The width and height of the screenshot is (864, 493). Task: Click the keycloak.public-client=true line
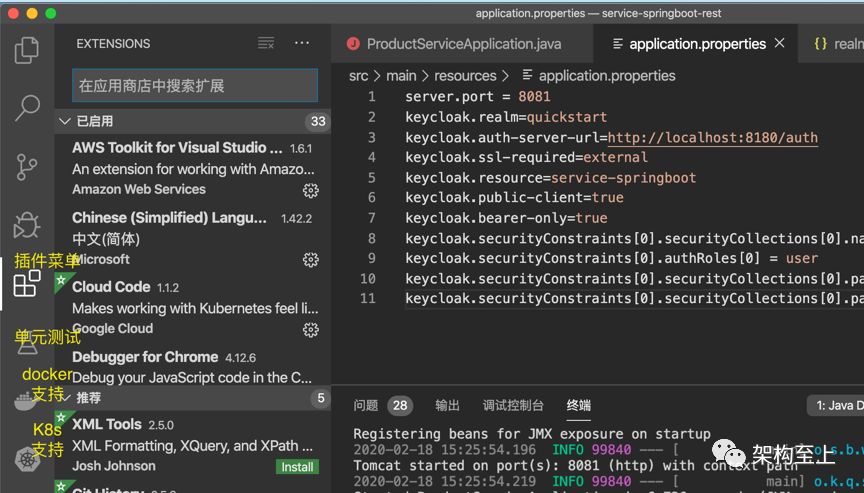514,197
